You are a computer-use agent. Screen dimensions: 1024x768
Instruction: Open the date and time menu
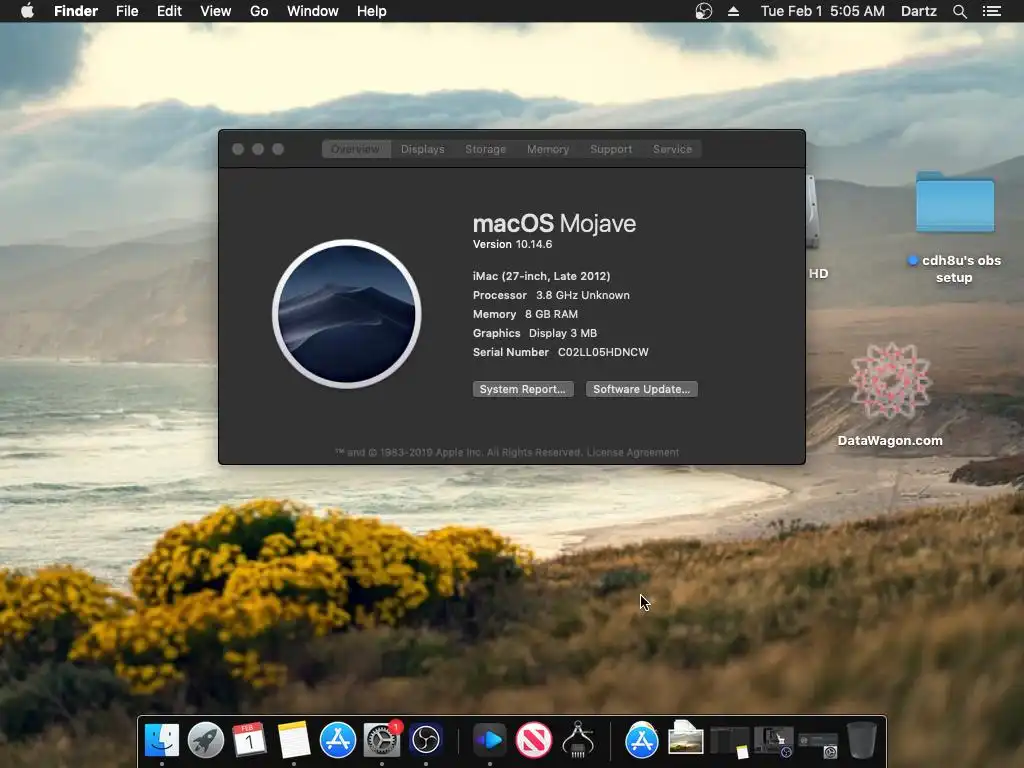(x=822, y=11)
